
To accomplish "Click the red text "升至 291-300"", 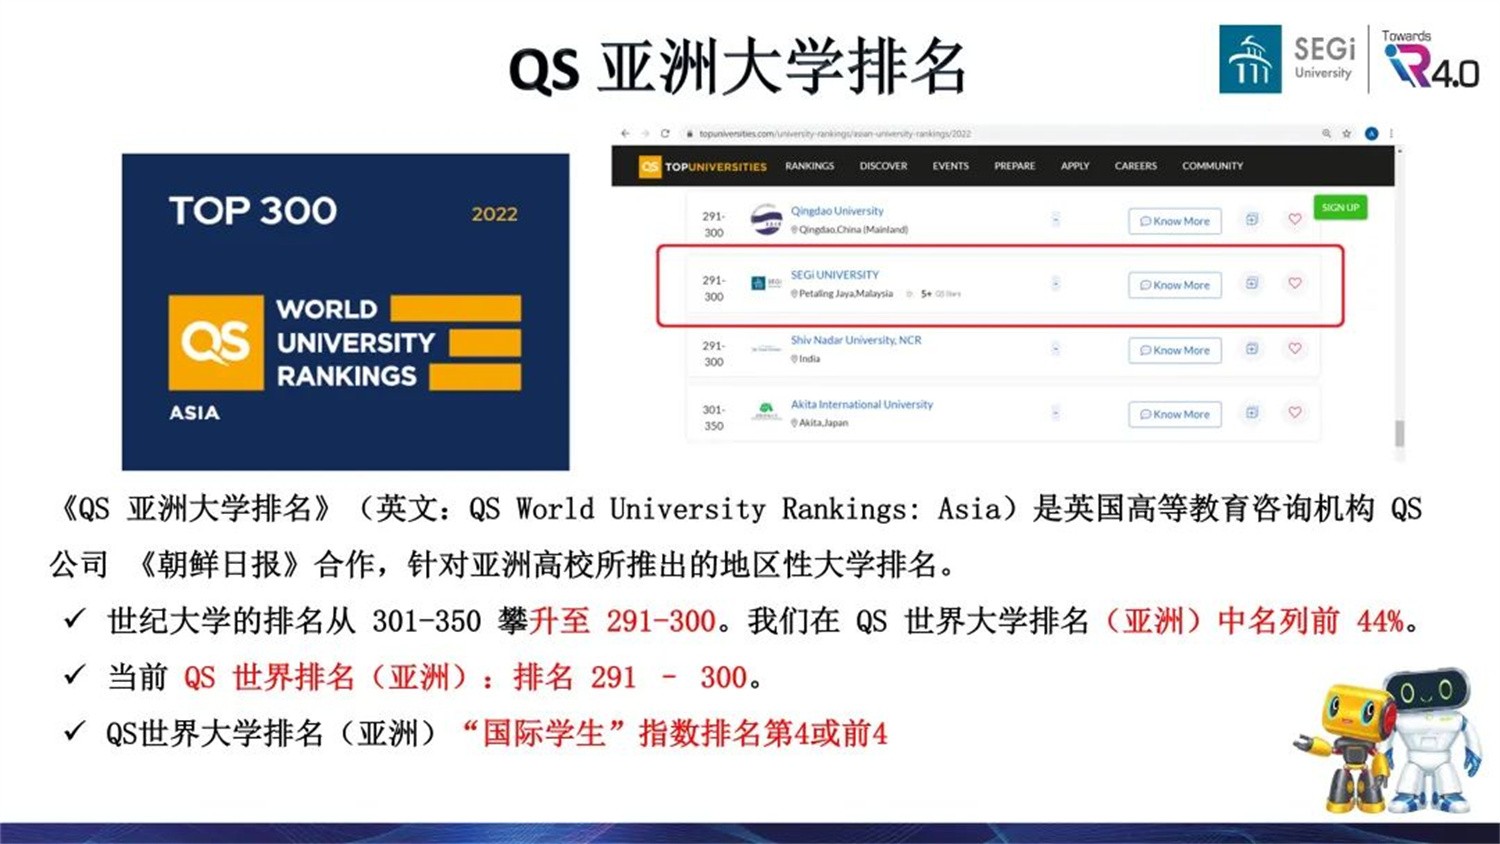I will 622,621.
